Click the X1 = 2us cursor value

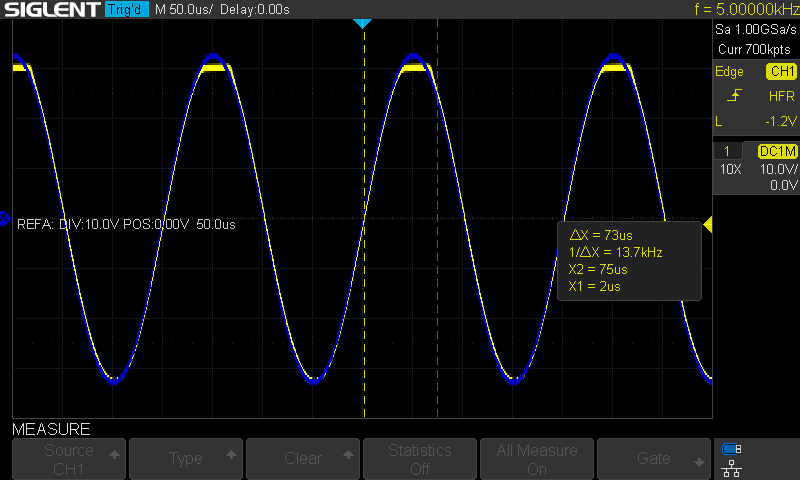[x=594, y=287]
